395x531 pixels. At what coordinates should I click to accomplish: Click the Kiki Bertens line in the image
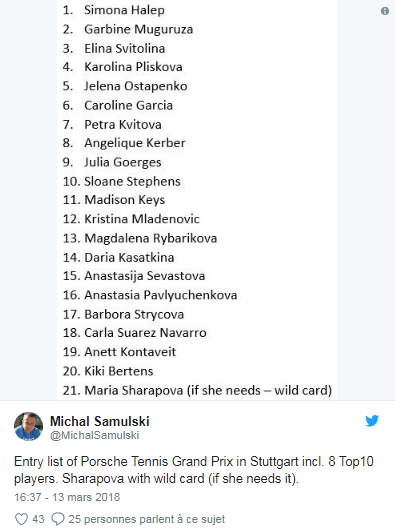pos(108,371)
